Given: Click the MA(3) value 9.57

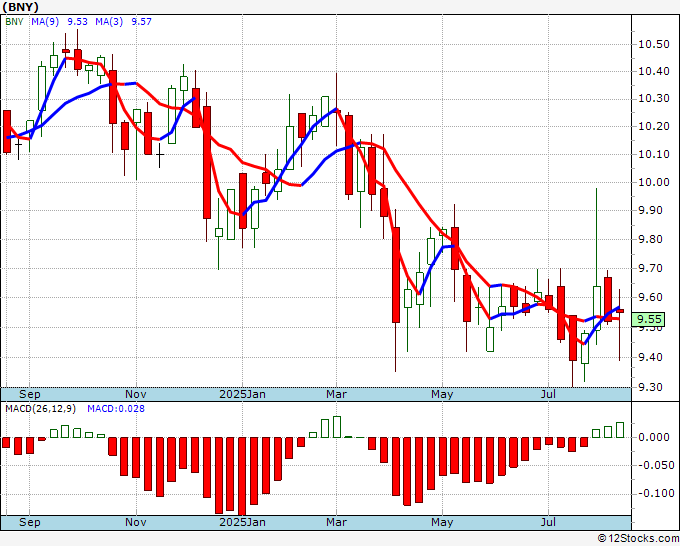Looking at the screenshot, I should coord(141,22).
